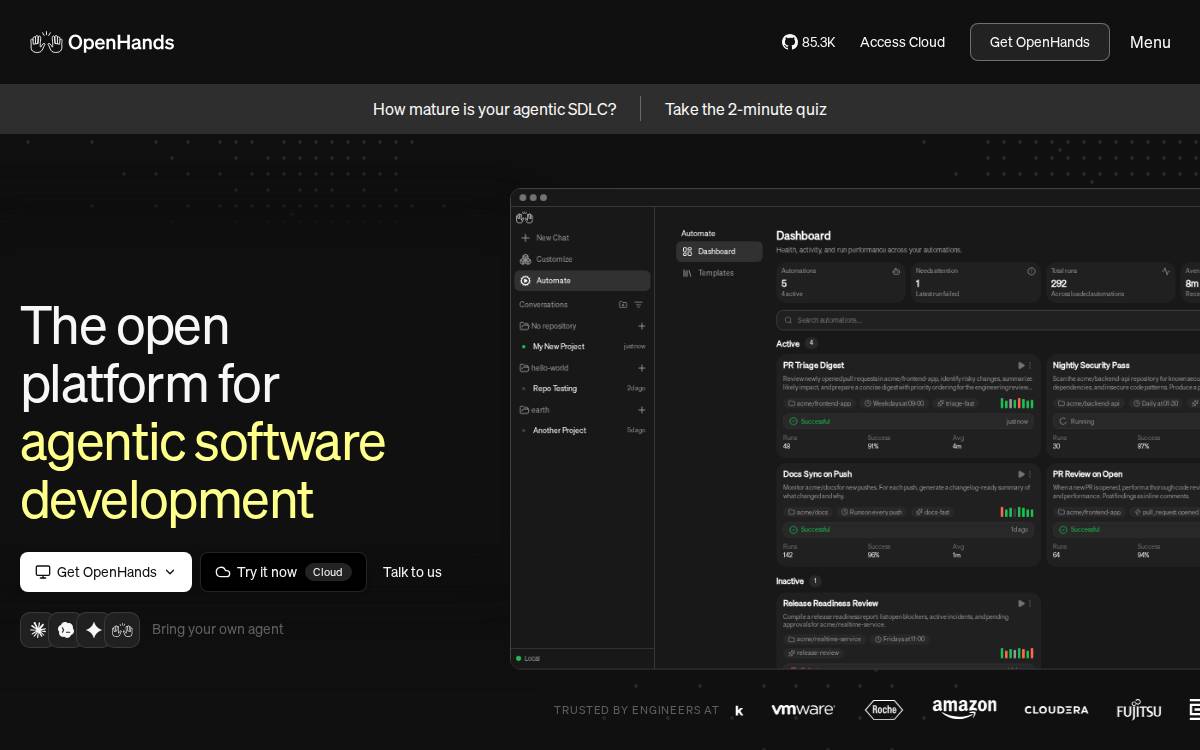
Task: Click How mature is your agentic SDLC banner
Action: point(494,109)
